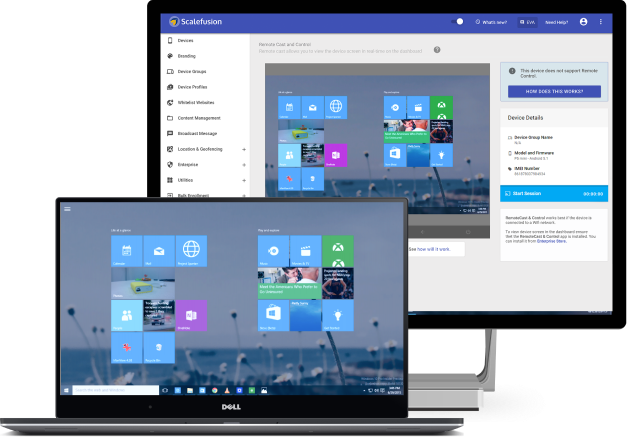Click Need Help? in the header

click(x=556, y=22)
